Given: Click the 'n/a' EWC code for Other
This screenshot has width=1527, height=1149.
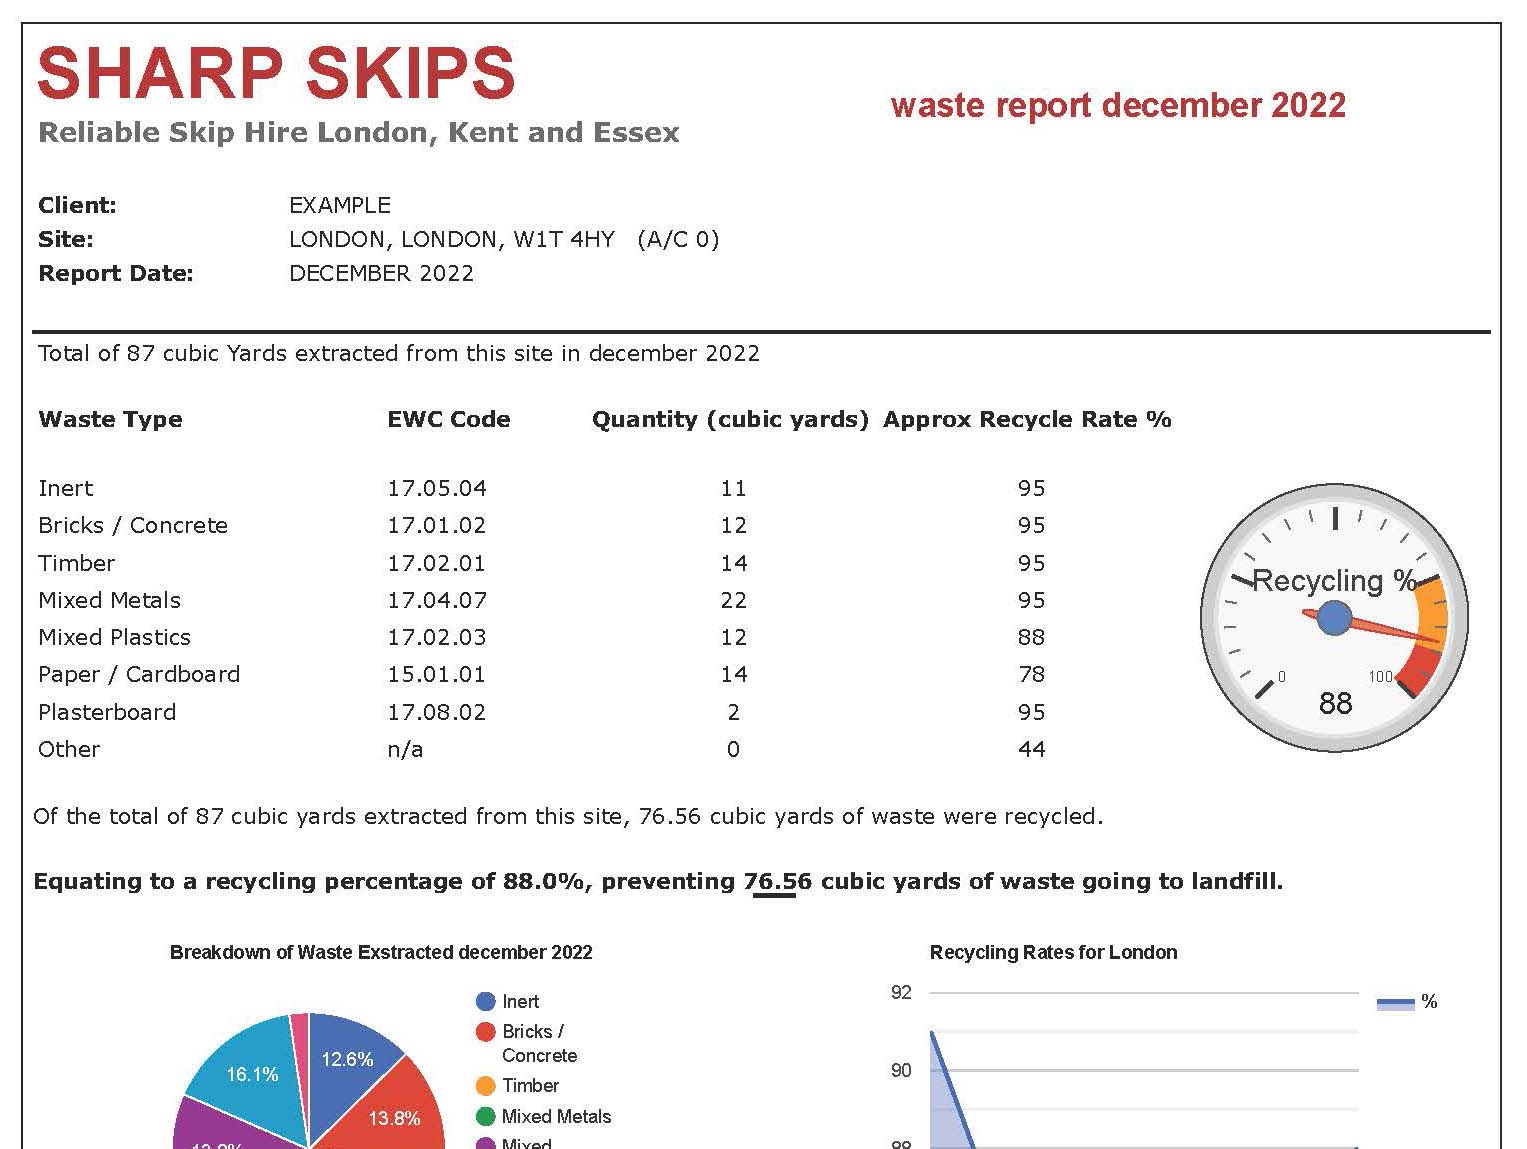Looking at the screenshot, I should pyautogui.click(x=405, y=749).
